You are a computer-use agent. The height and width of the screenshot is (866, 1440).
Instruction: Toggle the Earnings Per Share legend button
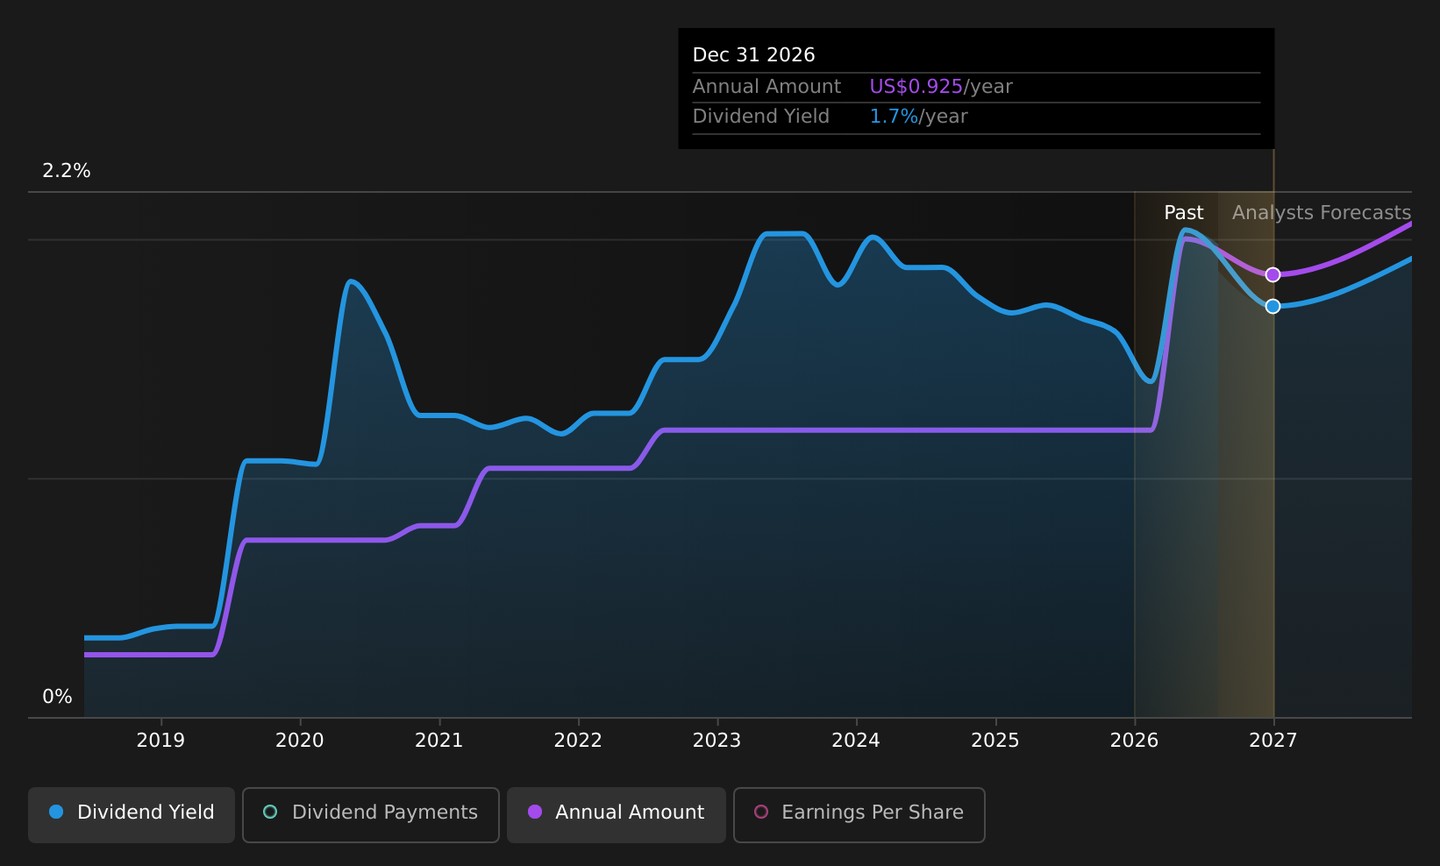tap(859, 815)
